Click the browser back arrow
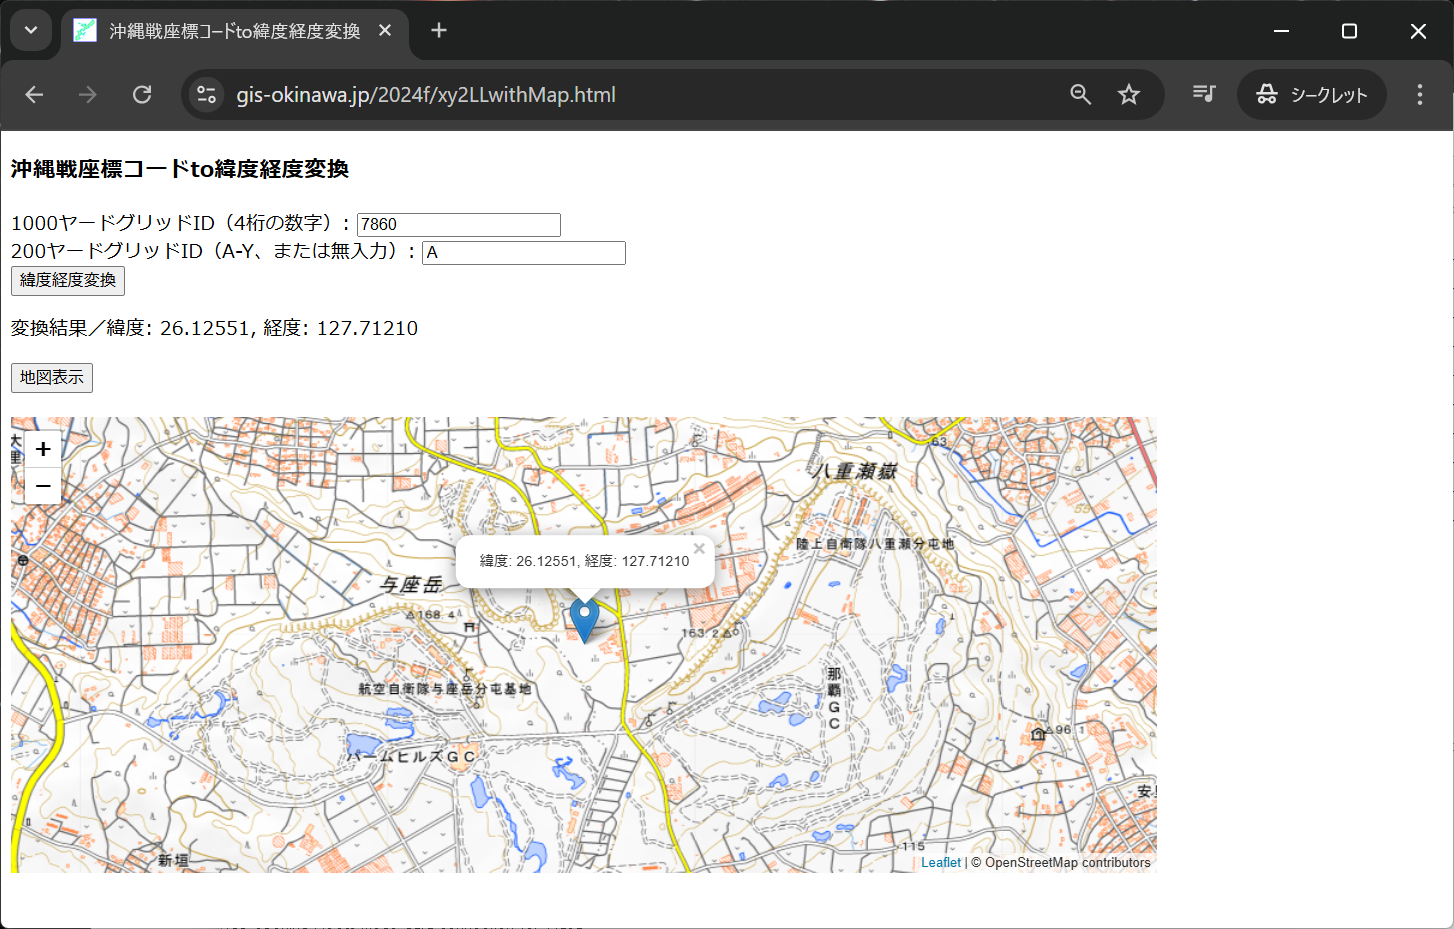Image resolution: width=1454 pixels, height=929 pixels. point(34,95)
